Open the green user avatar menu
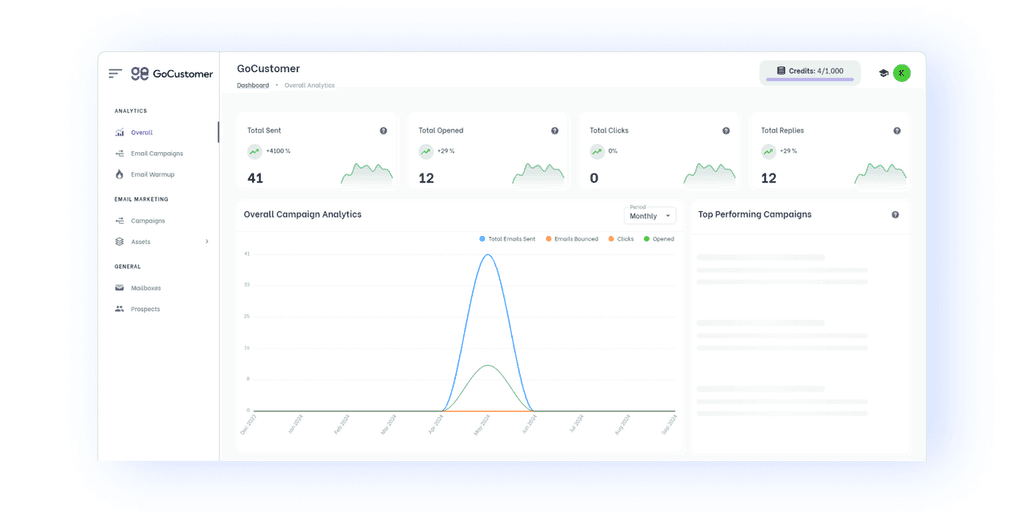This screenshot has height=512, width=1024. pos(901,73)
